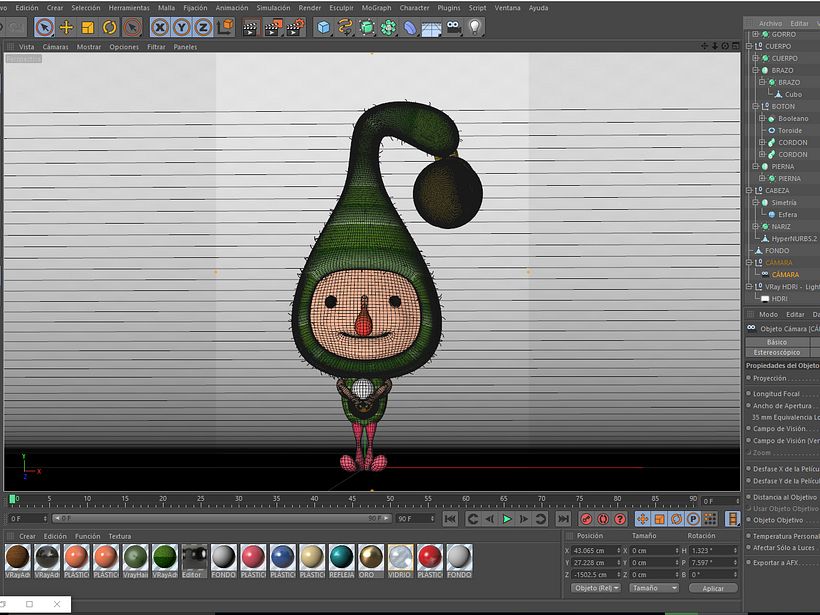Select the ORO gold material swatch
The image size is (820, 615).
pyautogui.click(x=370, y=561)
